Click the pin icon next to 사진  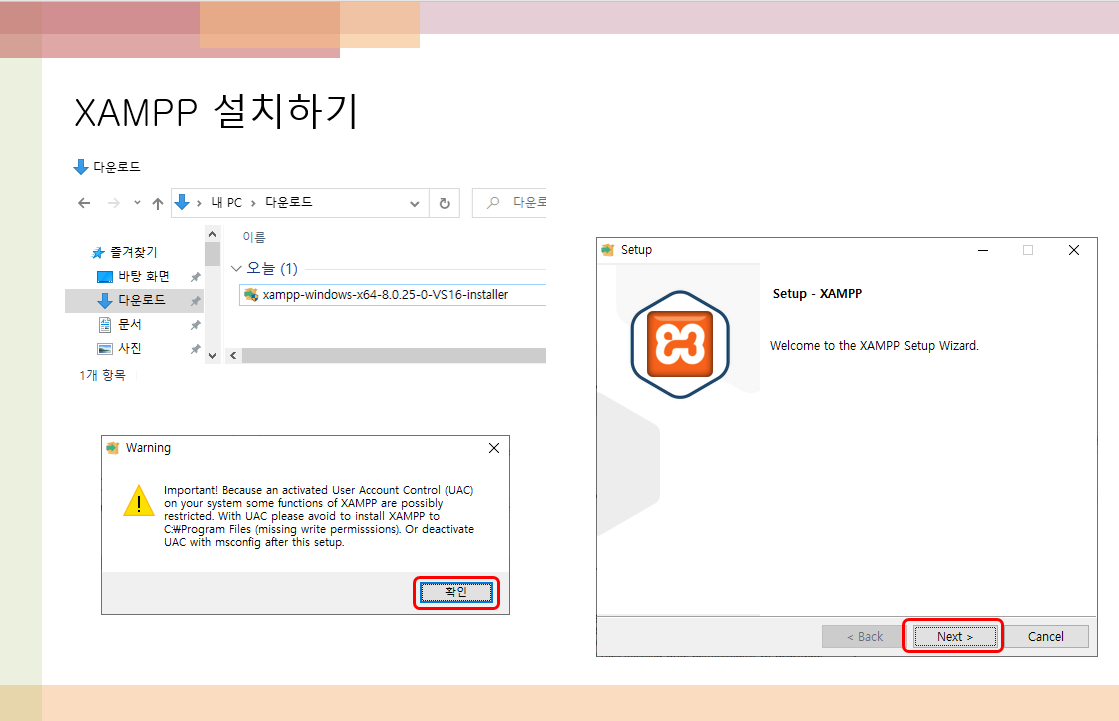point(195,349)
